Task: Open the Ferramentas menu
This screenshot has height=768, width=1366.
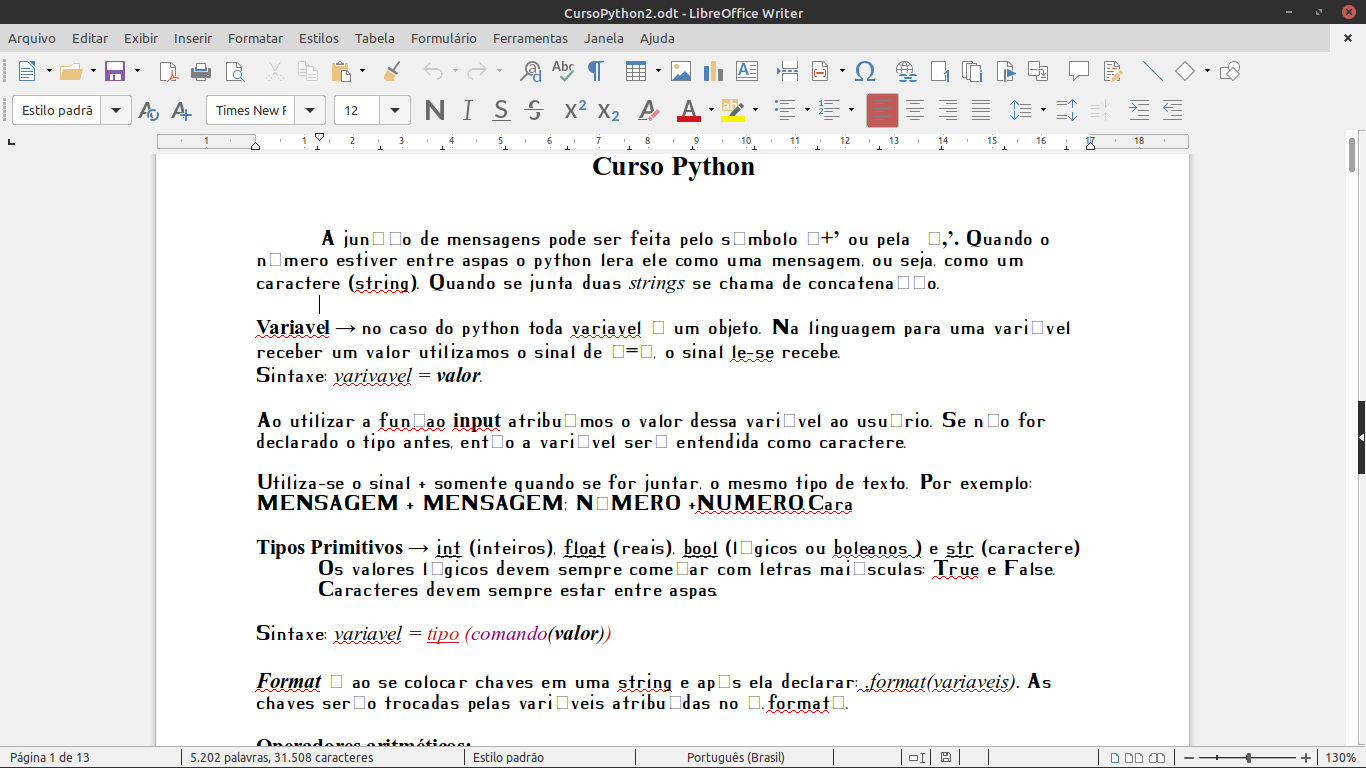Action: point(530,38)
